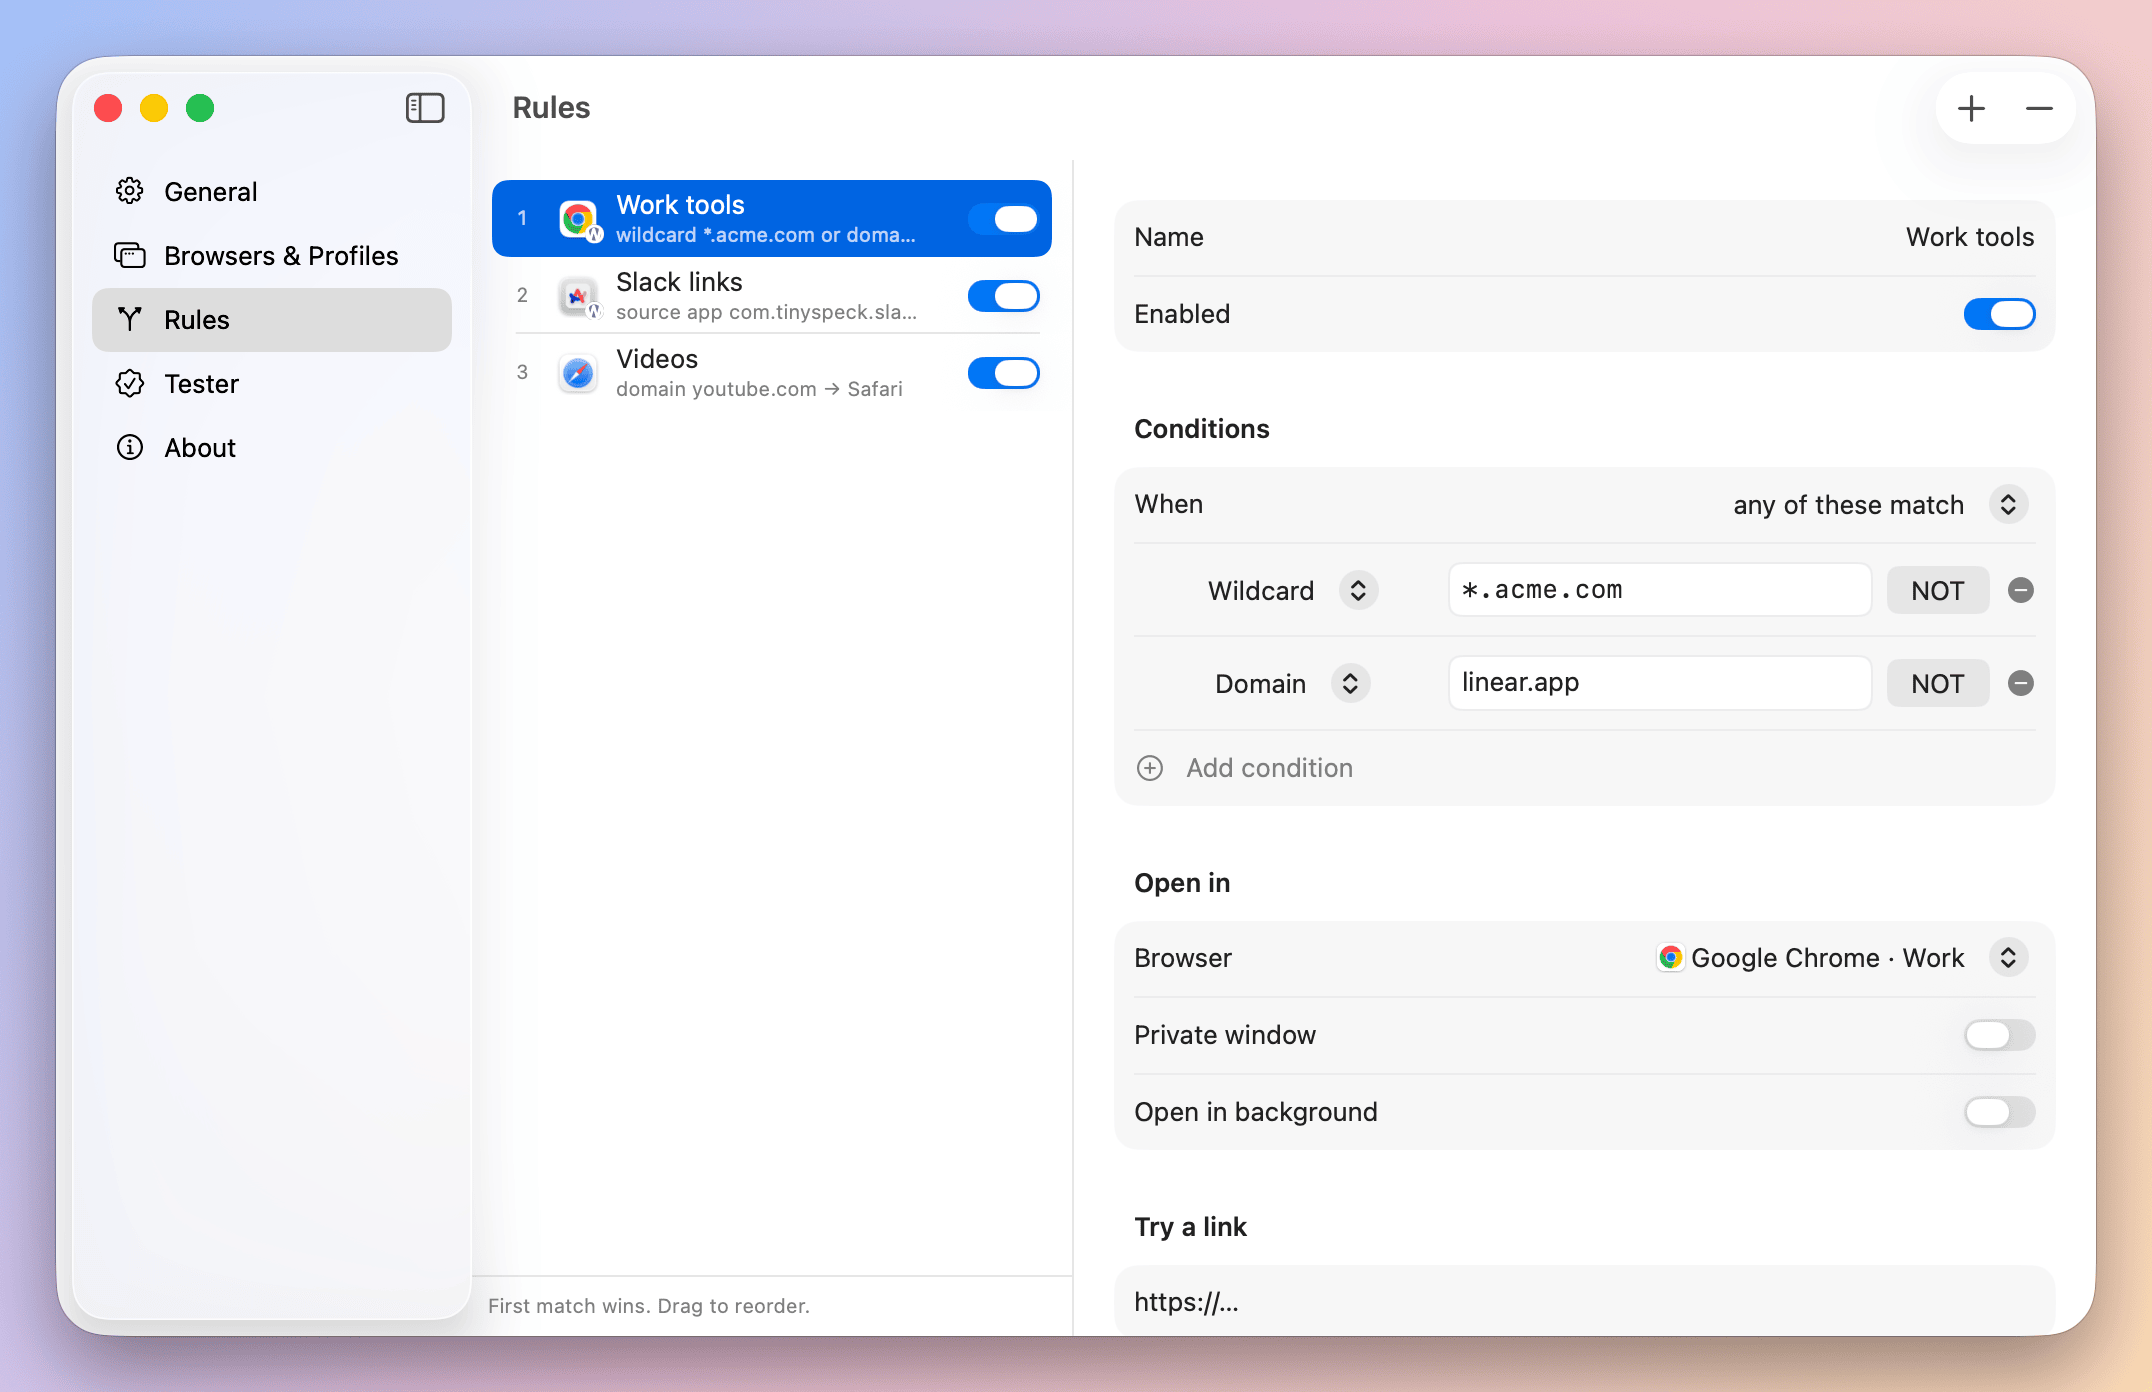Click the Add condition label

pos(1269,768)
